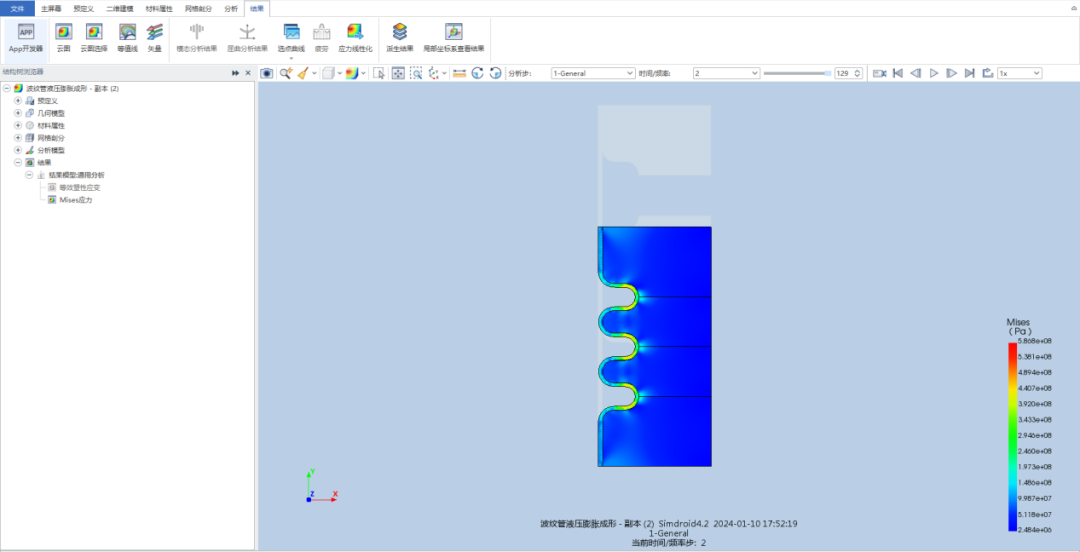This screenshot has width=1080, height=552.
Task: Open the contour style dropdown arrow
Action: 363,73
